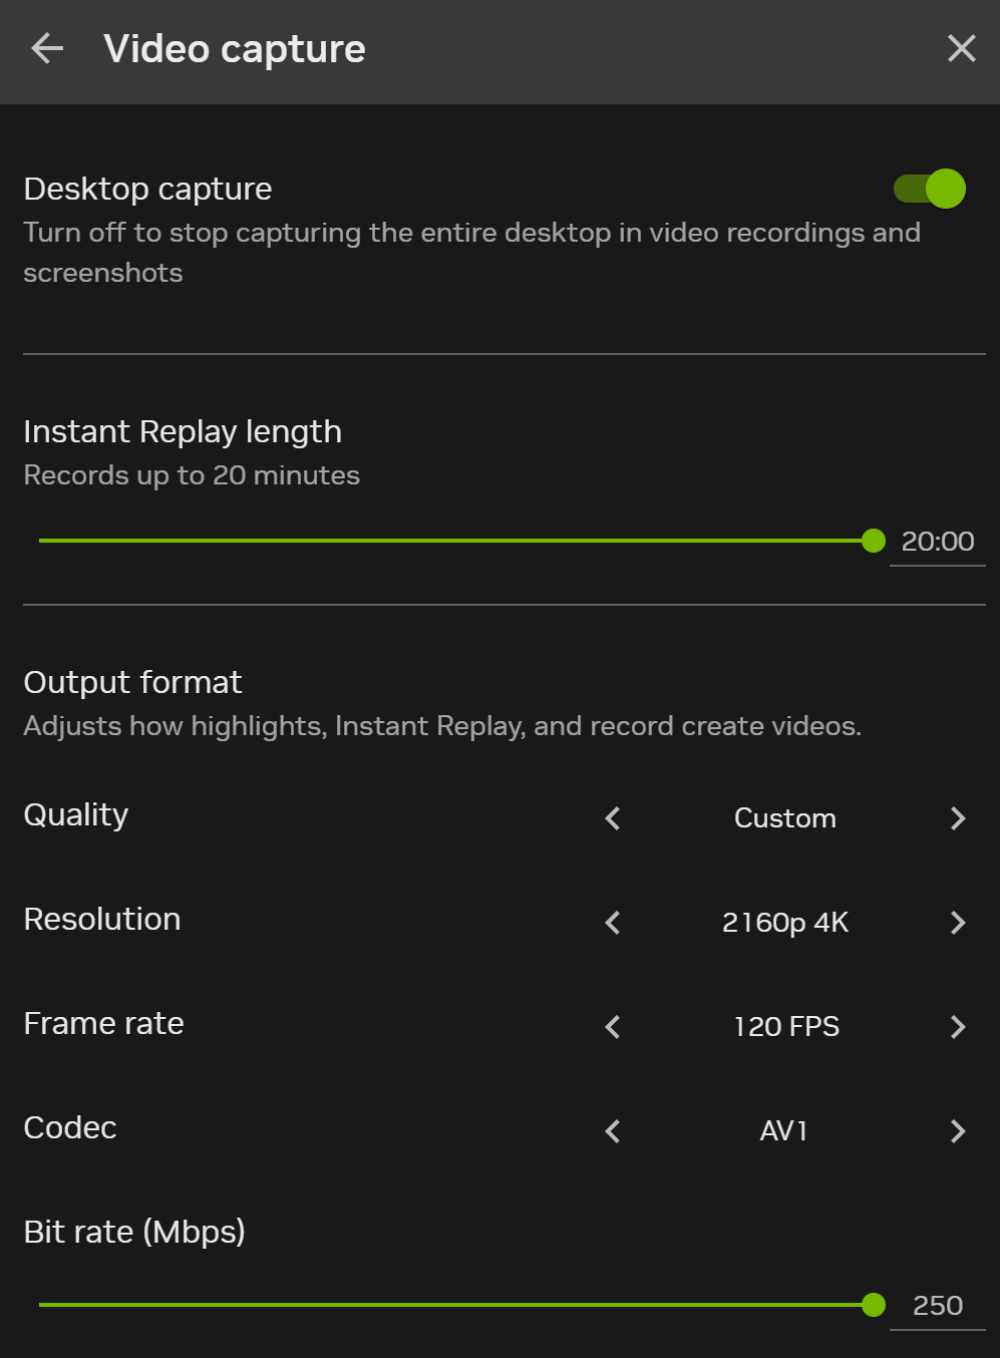Turn off the Desktop capture toggle

(929, 188)
